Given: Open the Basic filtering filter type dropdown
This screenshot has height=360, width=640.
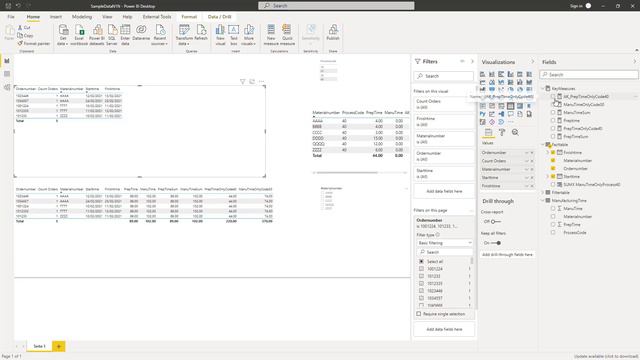Looking at the screenshot, I should [444, 243].
